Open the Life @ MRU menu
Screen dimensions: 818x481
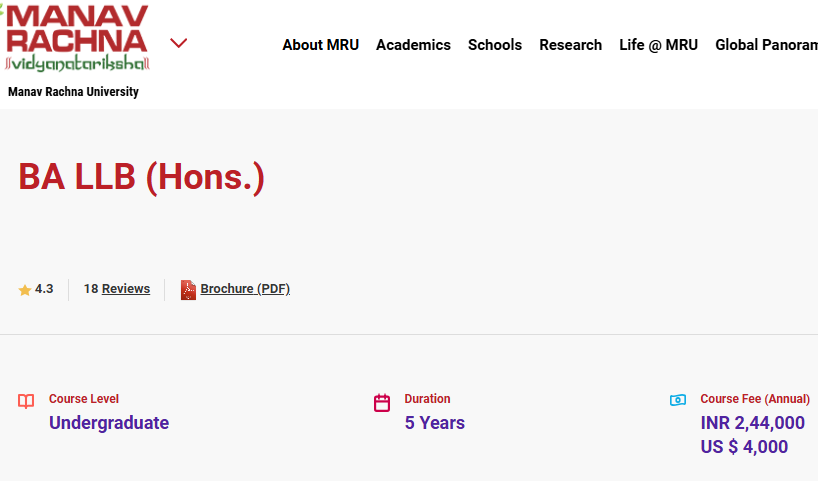658,45
